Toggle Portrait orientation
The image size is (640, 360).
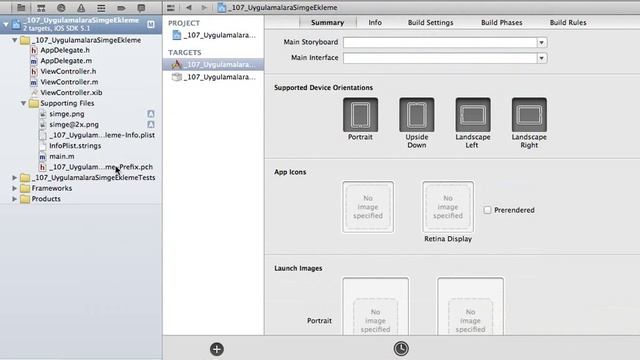(360, 115)
